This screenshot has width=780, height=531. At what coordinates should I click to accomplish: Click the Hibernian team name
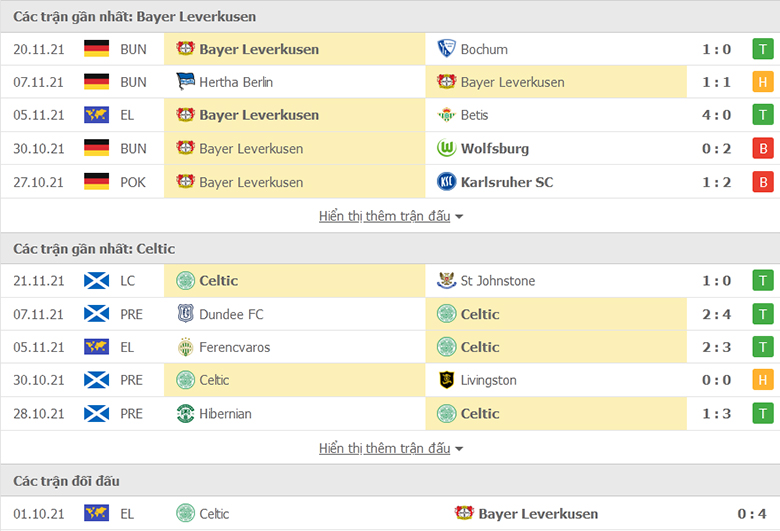pyautogui.click(x=225, y=414)
